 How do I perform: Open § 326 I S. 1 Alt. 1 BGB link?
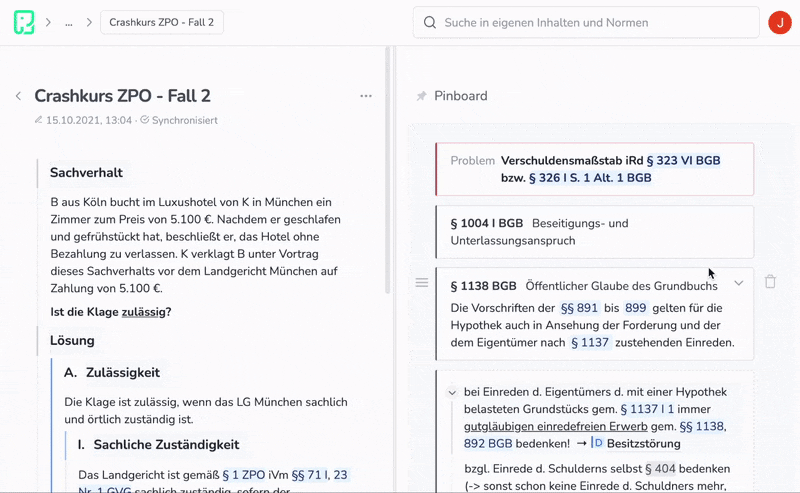[x=590, y=178]
